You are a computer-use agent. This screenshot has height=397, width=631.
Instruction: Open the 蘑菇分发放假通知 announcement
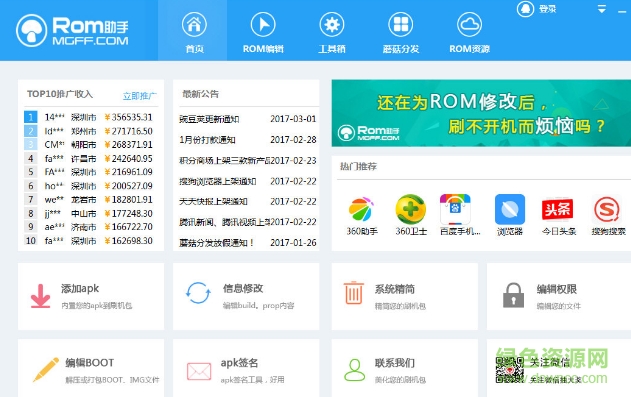click(x=217, y=243)
